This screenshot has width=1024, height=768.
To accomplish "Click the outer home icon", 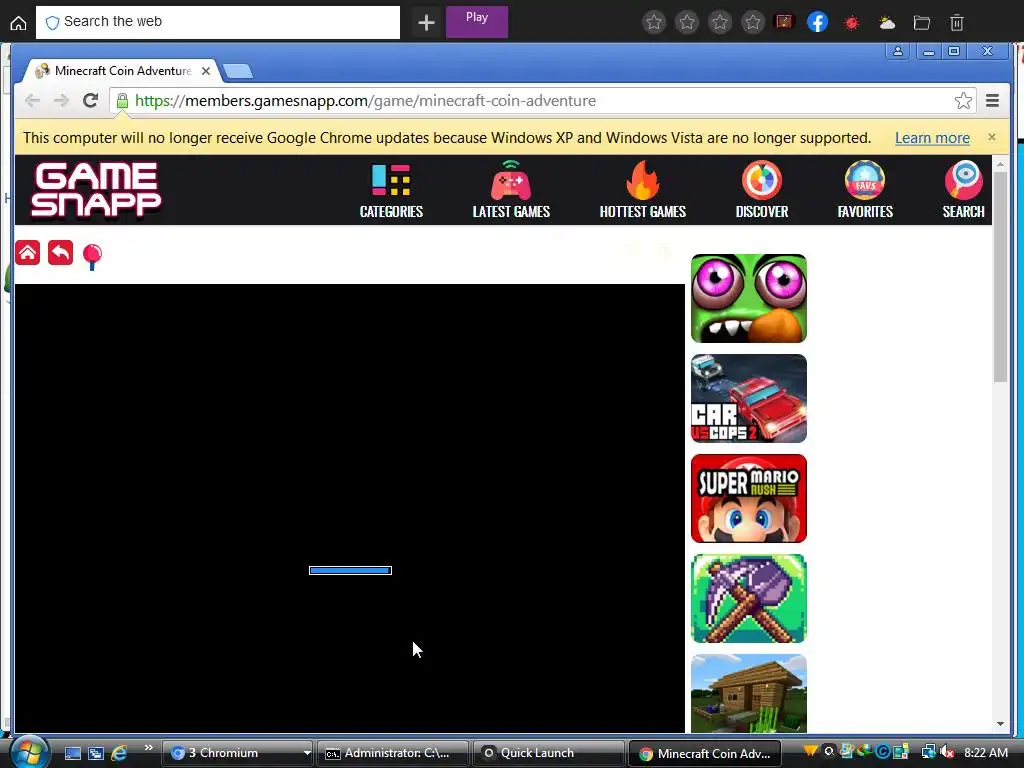I will [x=18, y=23].
